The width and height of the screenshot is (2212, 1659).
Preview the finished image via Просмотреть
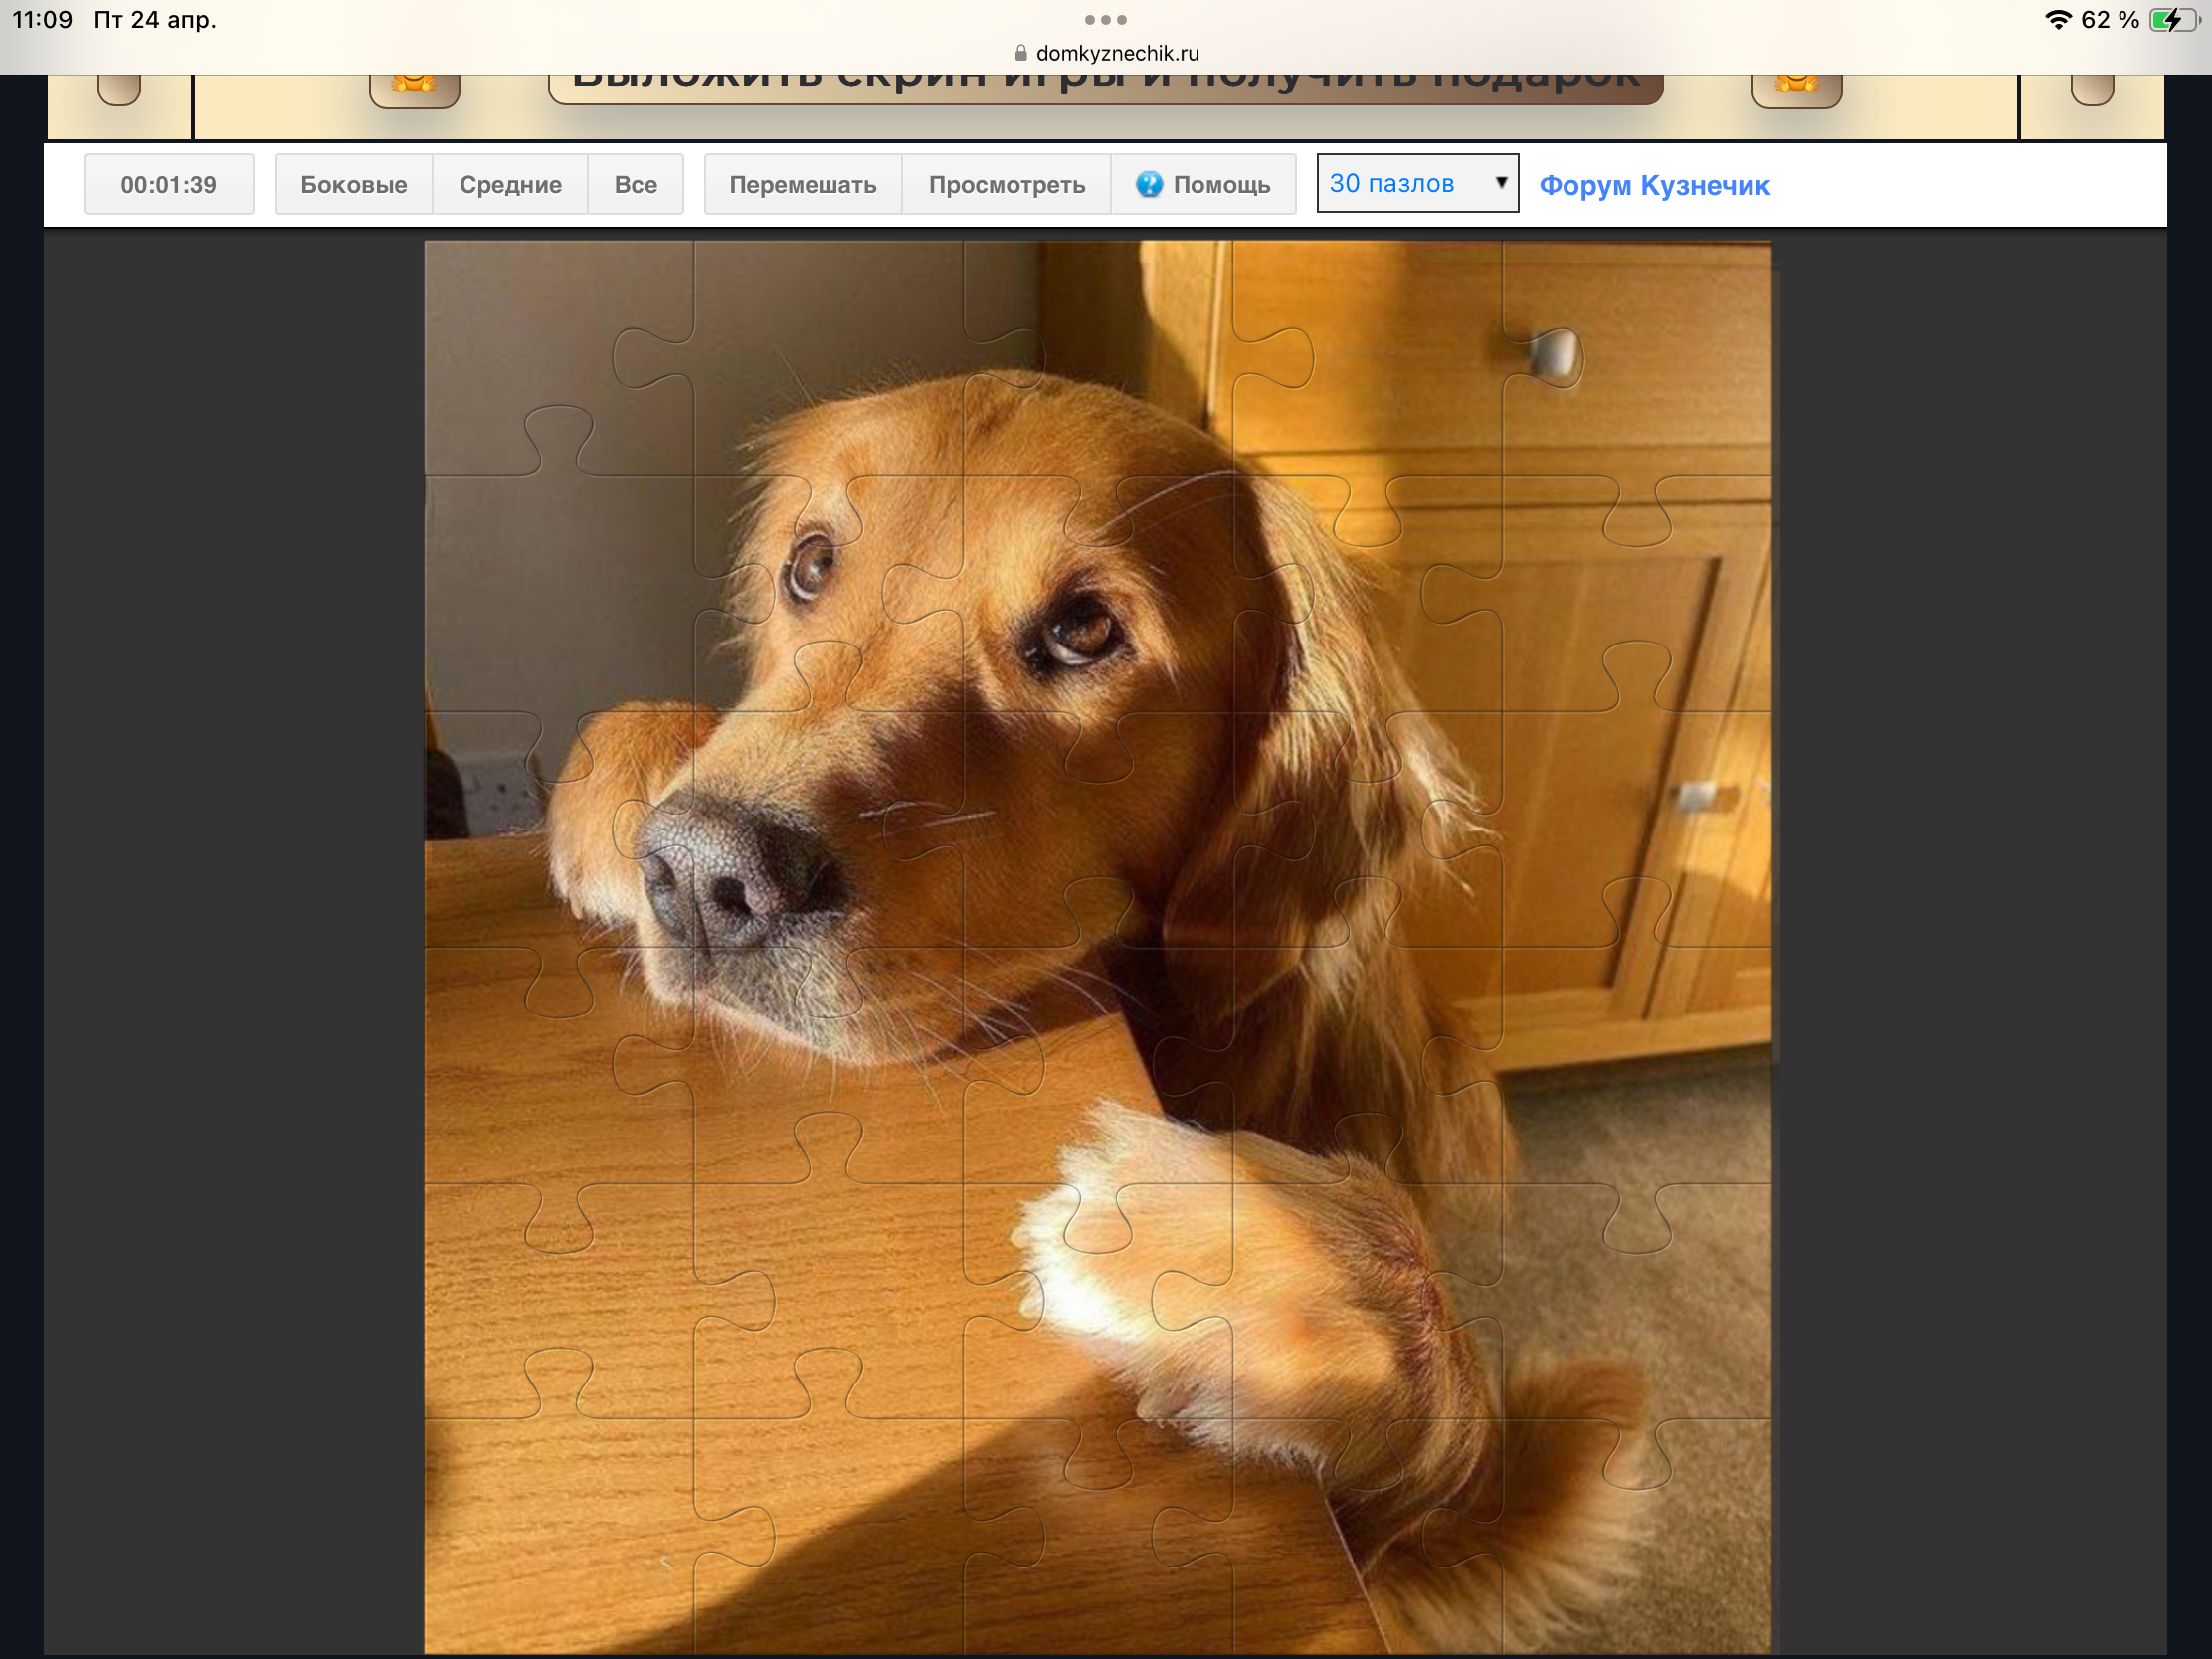pyautogui.click(x=1006, y=184)
